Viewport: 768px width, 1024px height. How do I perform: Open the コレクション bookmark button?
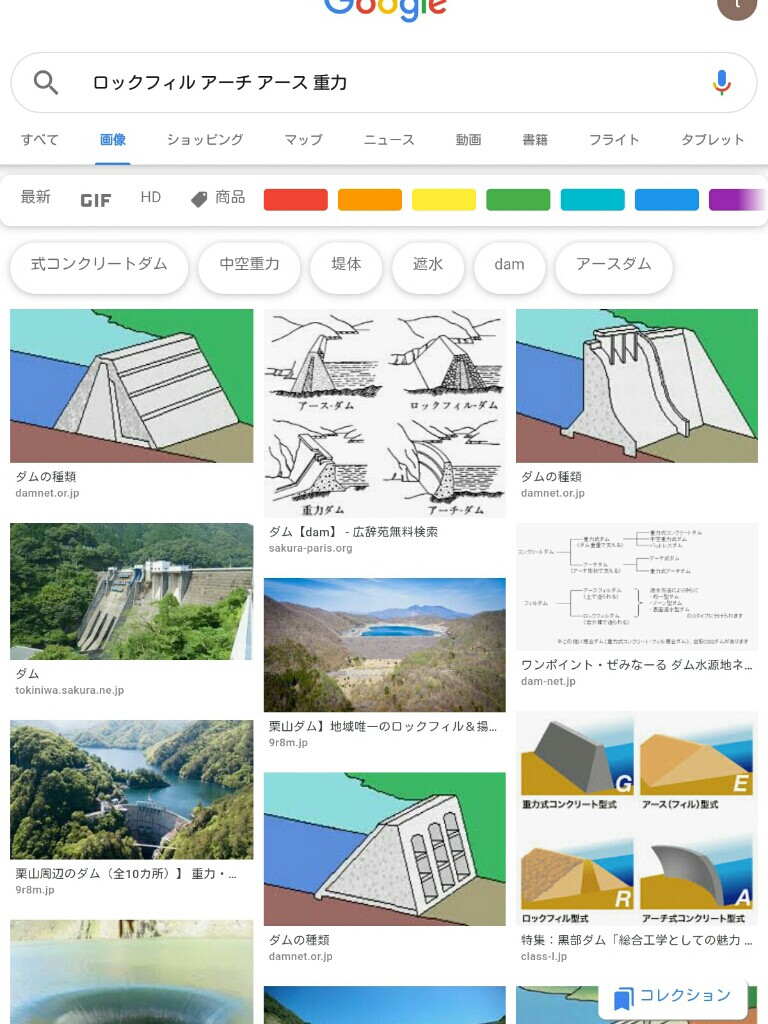[673, 997]
